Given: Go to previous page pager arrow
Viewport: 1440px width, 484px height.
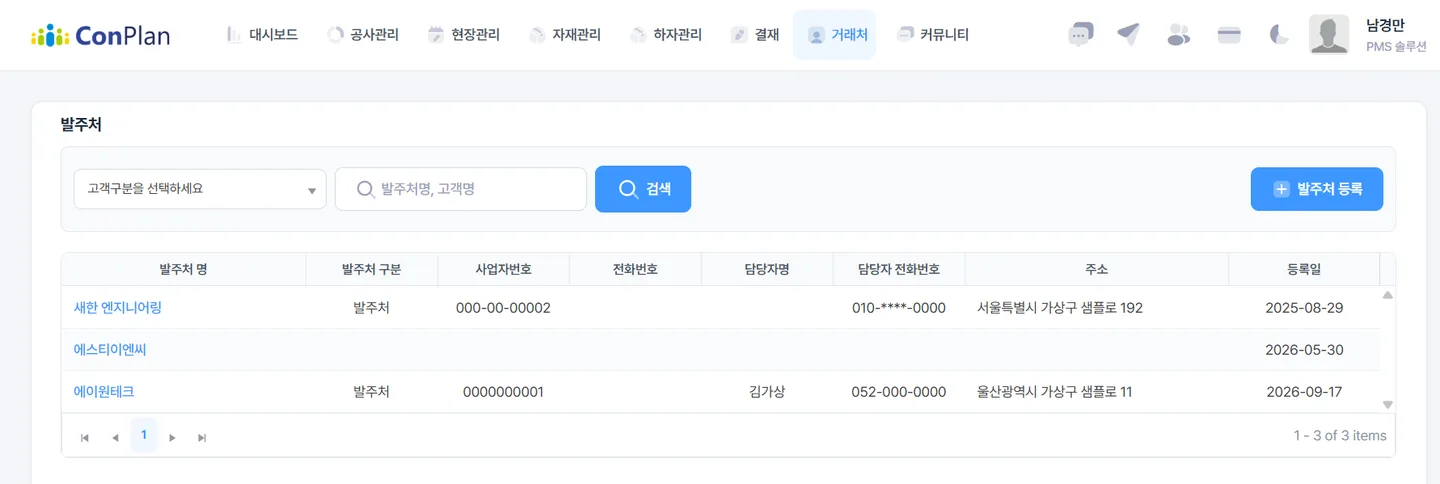Looking at the screenshot, I should (115, 437).
